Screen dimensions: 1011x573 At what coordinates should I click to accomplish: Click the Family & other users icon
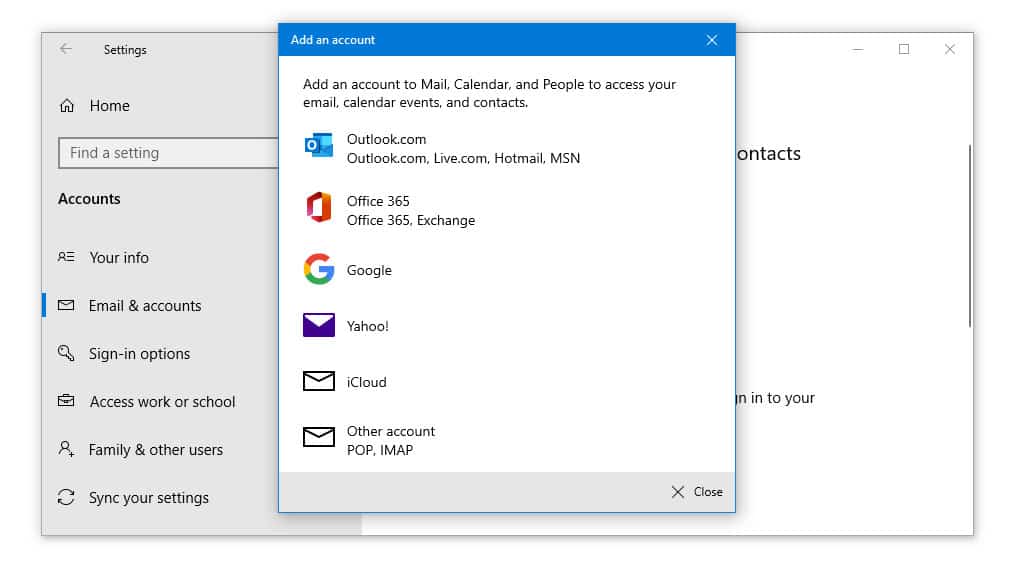pos(66,449)
